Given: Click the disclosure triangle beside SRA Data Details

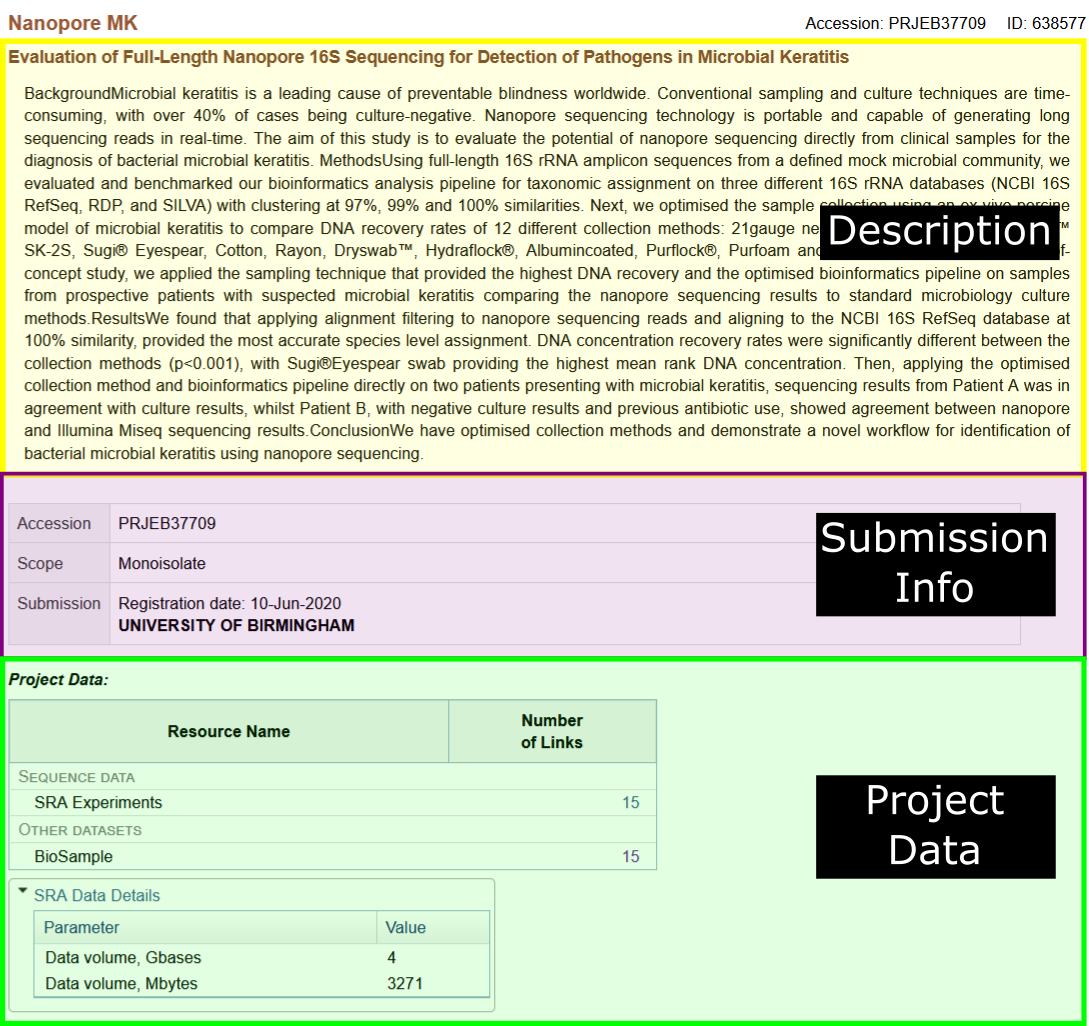Looking at the screenshot, I should [x=23, y=896].
